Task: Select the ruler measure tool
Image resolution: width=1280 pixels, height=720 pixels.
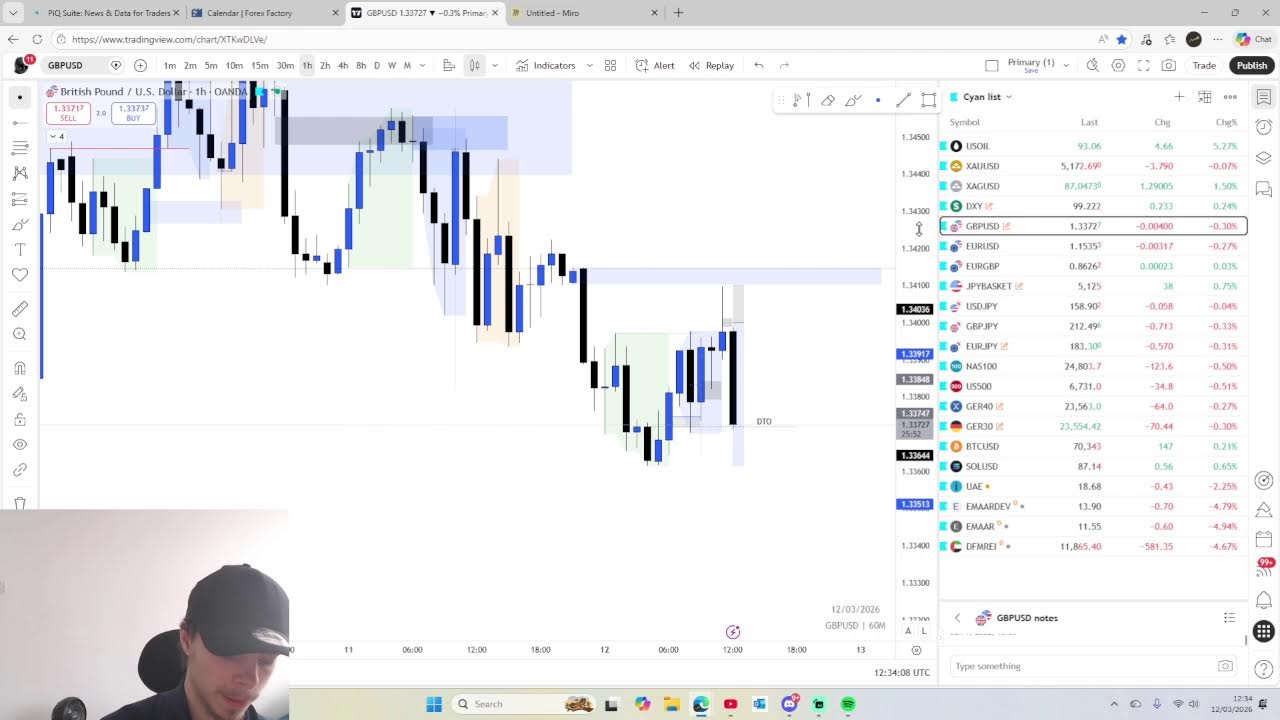Action: click(19, 309)
